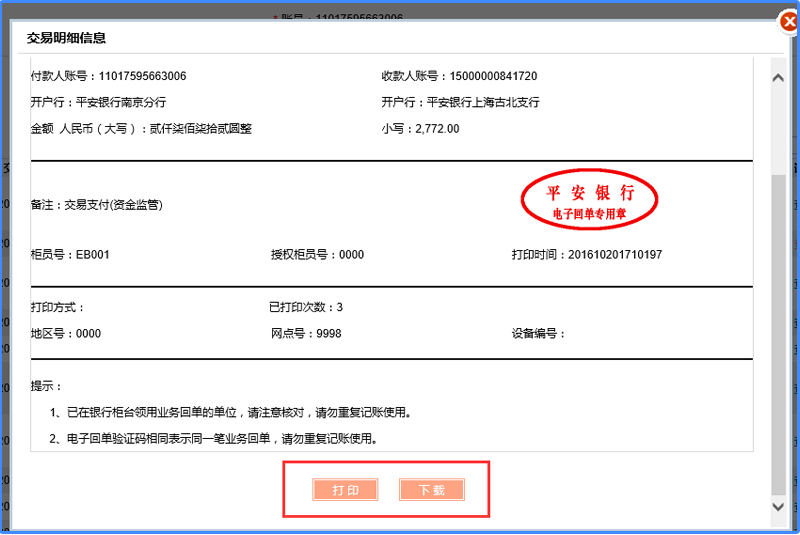Click the amount in words 贰仟柒佰柒拾贰圆整

(200, 128)
